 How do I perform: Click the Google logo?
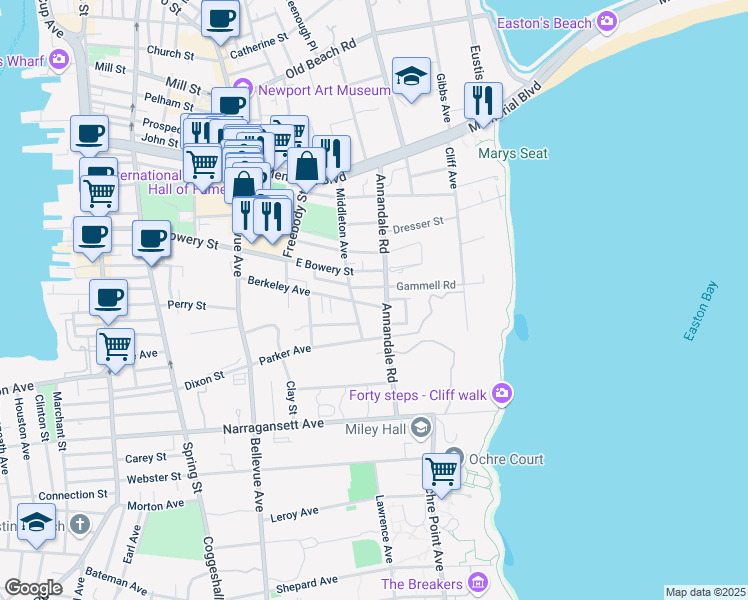tap(33, 588)
